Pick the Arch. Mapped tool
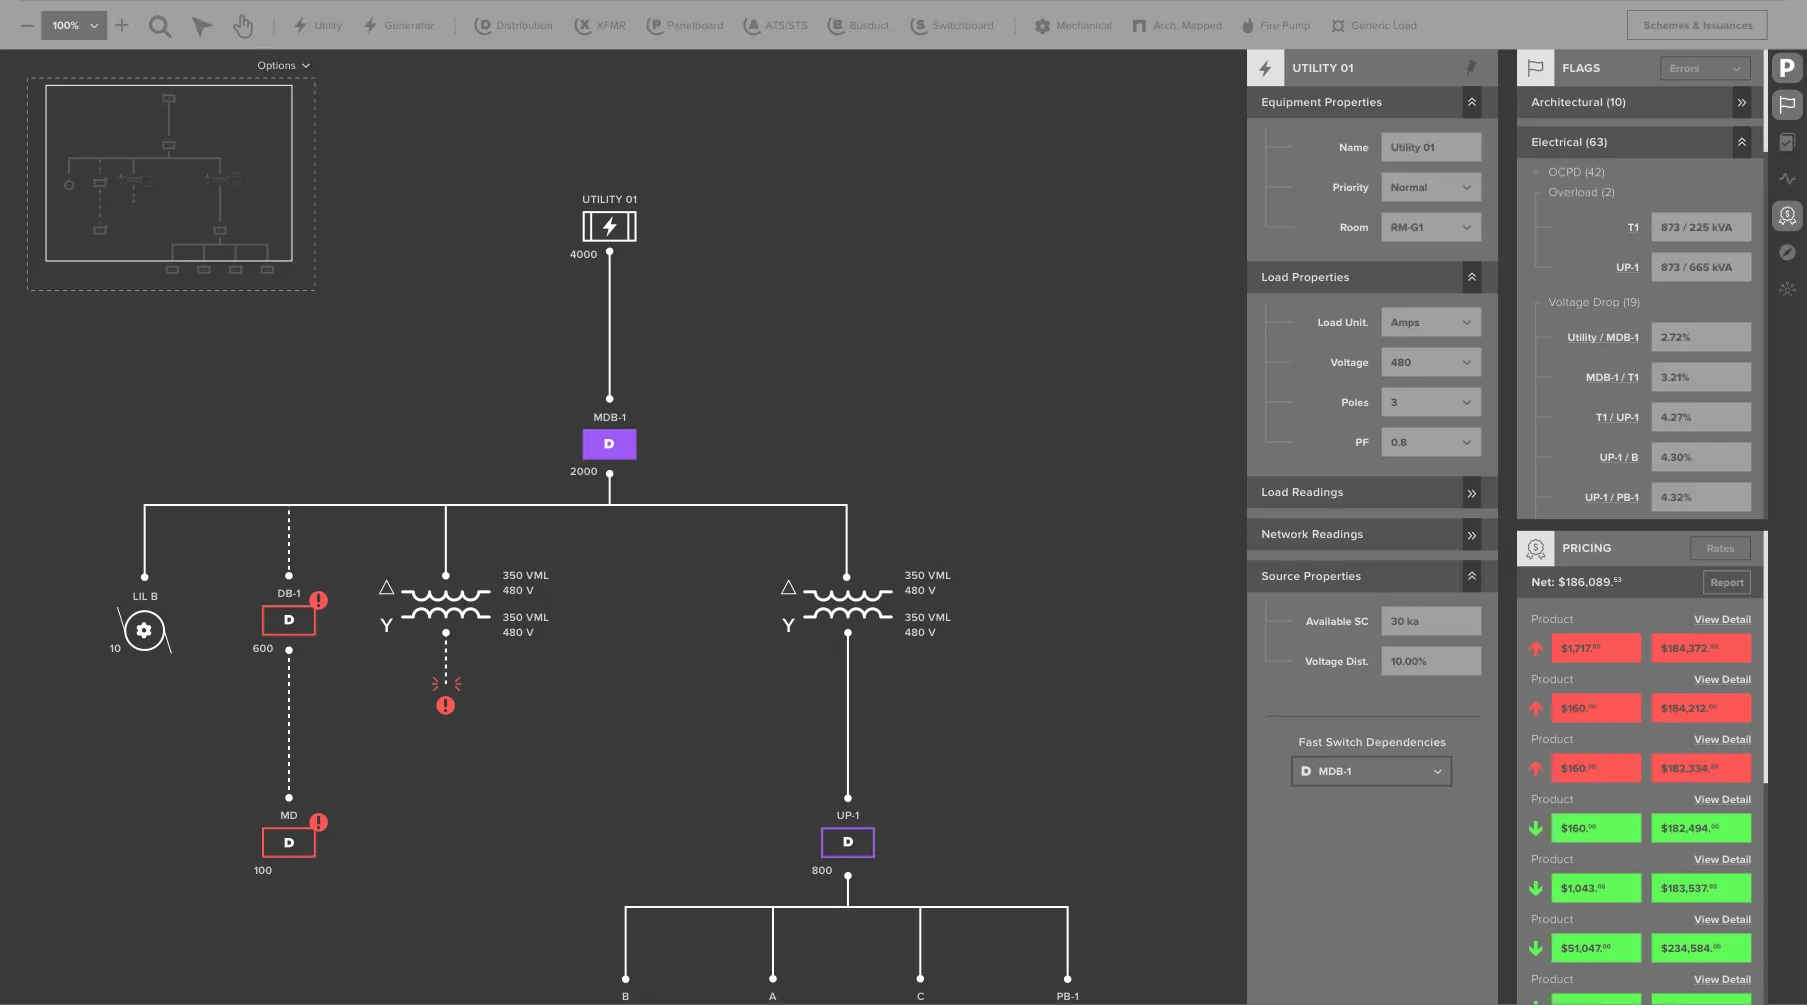Screen dimensions: 1807x1005 [1177, 26]
